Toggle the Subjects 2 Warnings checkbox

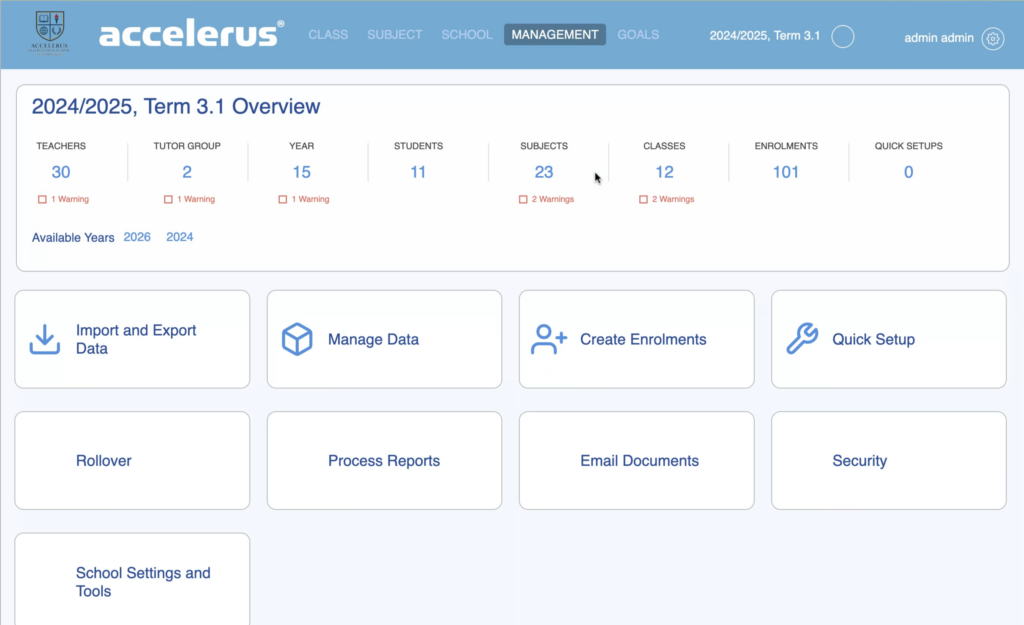click(x=523, y=200)
